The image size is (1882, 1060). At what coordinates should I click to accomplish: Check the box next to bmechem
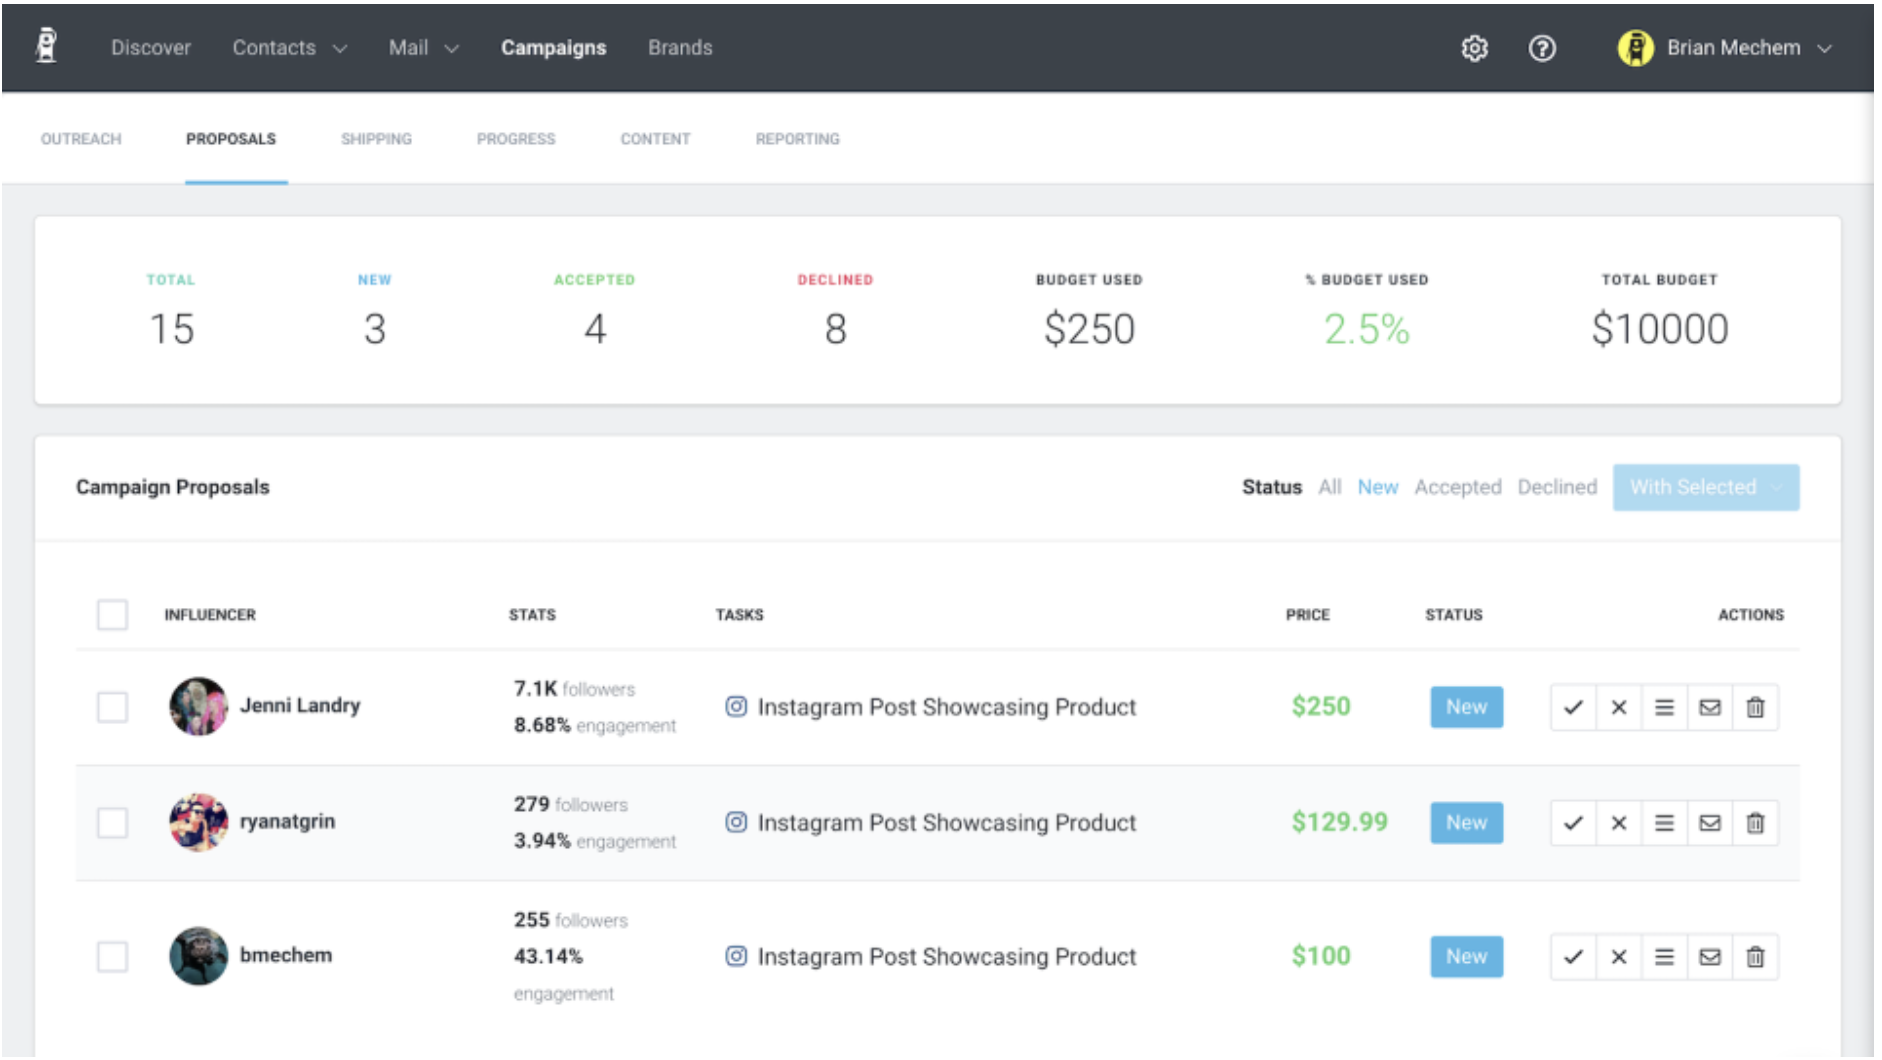pyautogui.click(x=112, y=956)
